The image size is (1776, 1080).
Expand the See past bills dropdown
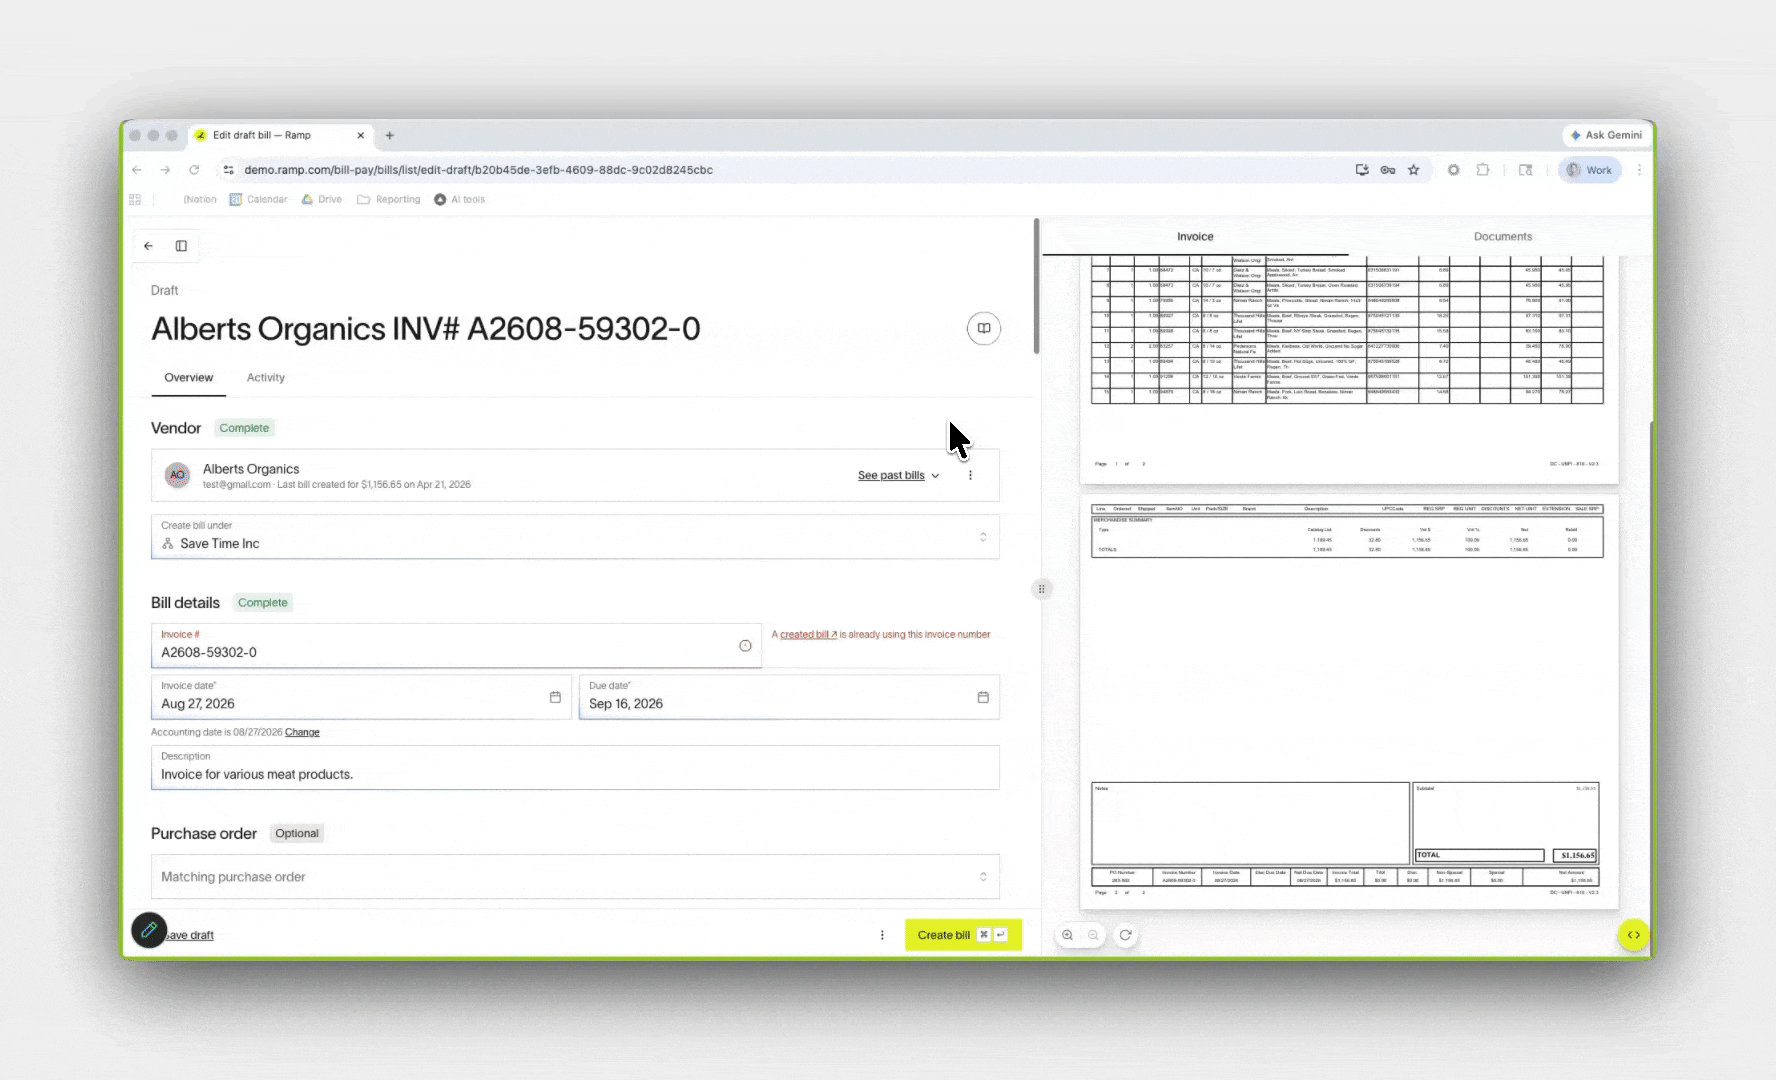pyautogui.click(x=899, y=475)
